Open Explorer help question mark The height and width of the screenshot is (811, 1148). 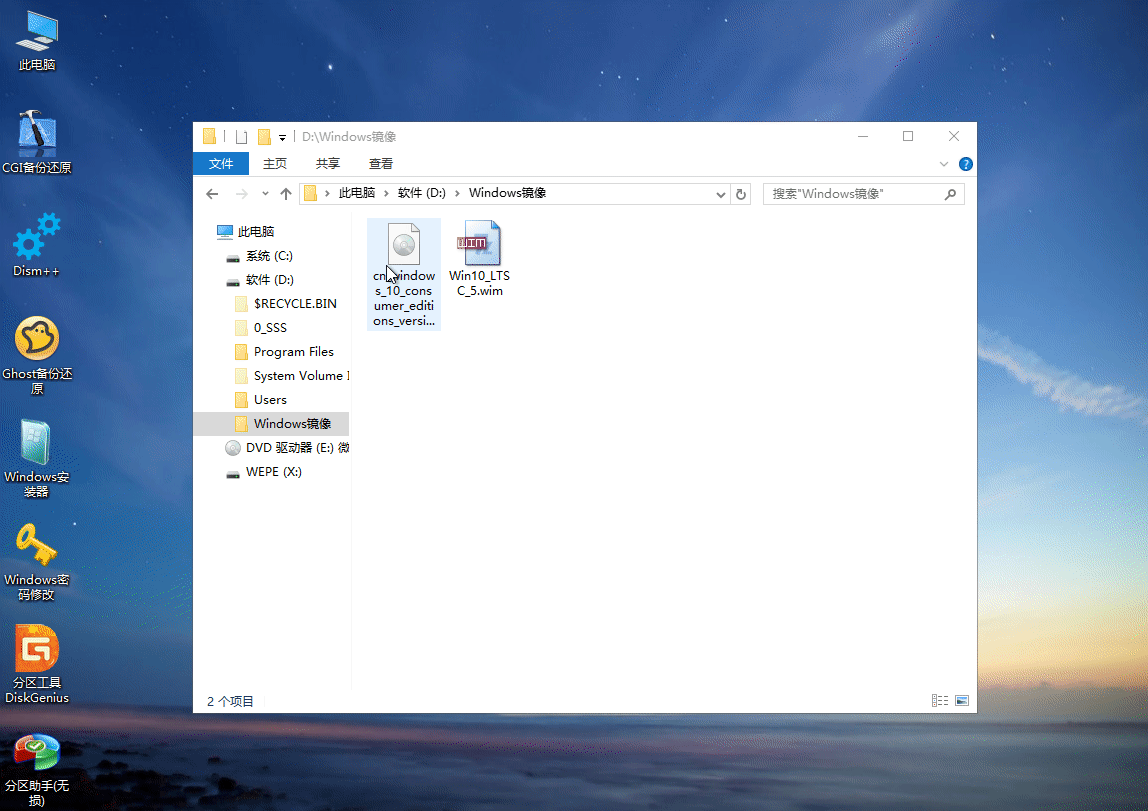[x=966, y=164]
